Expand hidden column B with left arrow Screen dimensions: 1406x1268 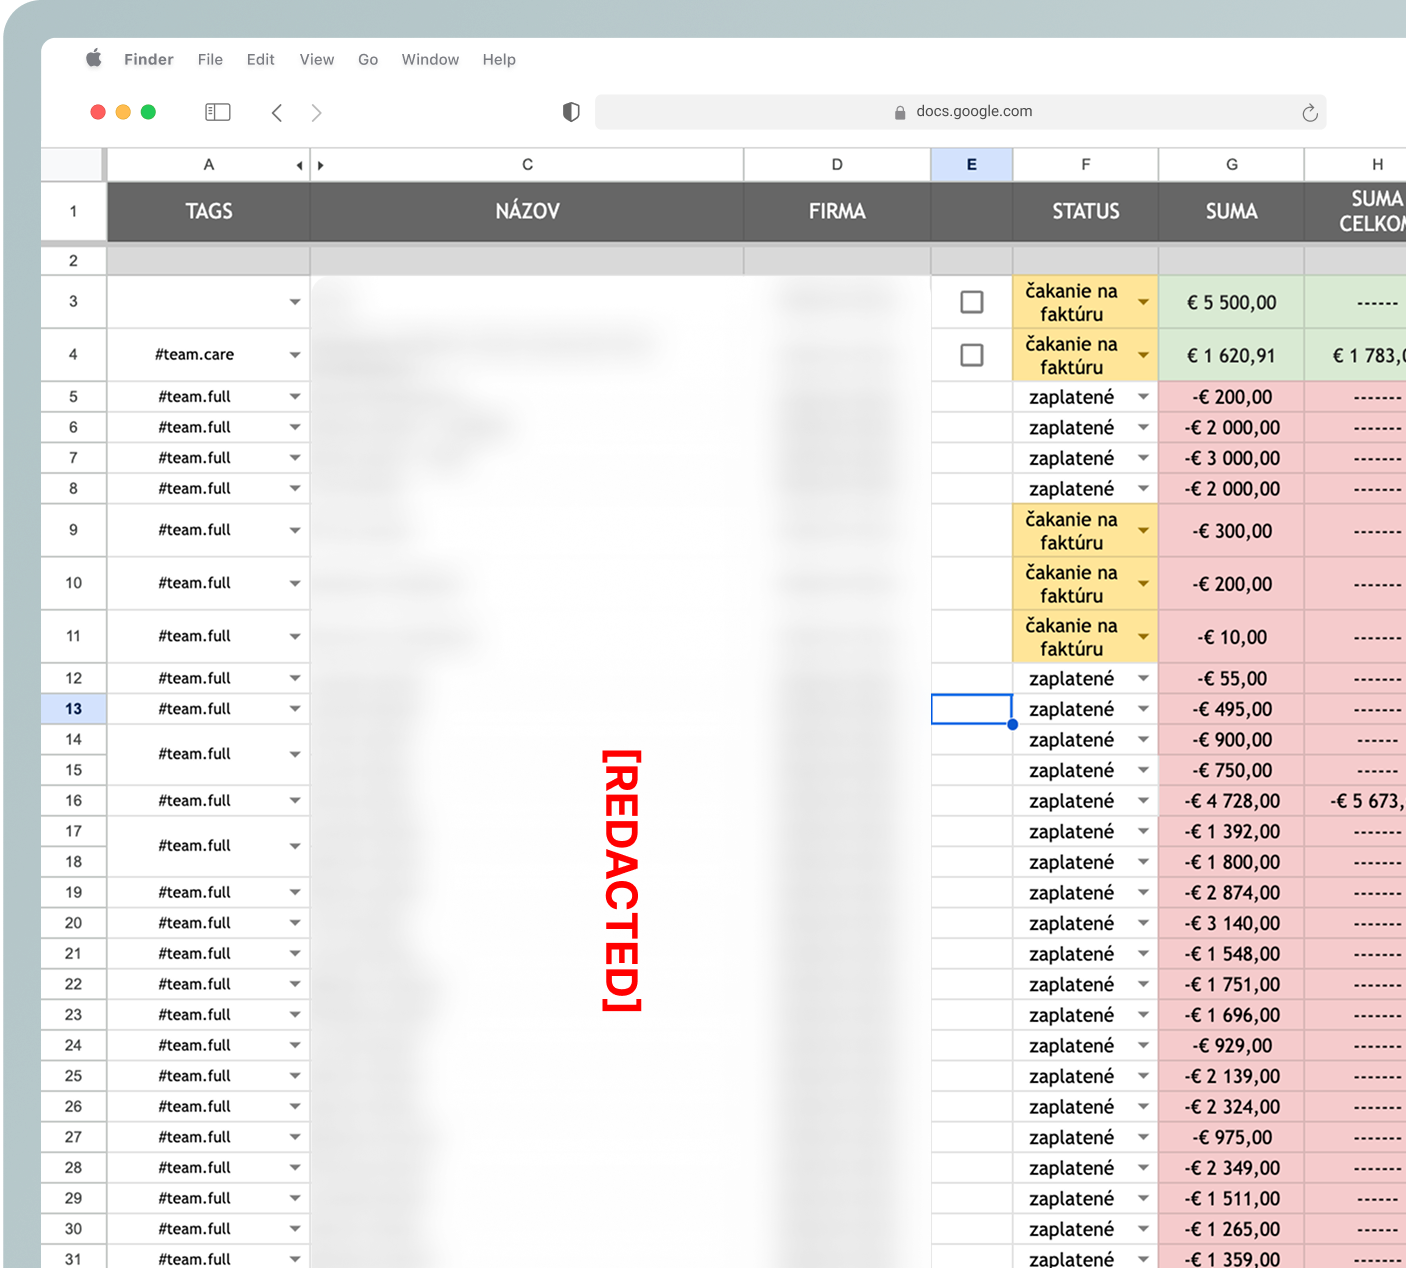point(299,165)
